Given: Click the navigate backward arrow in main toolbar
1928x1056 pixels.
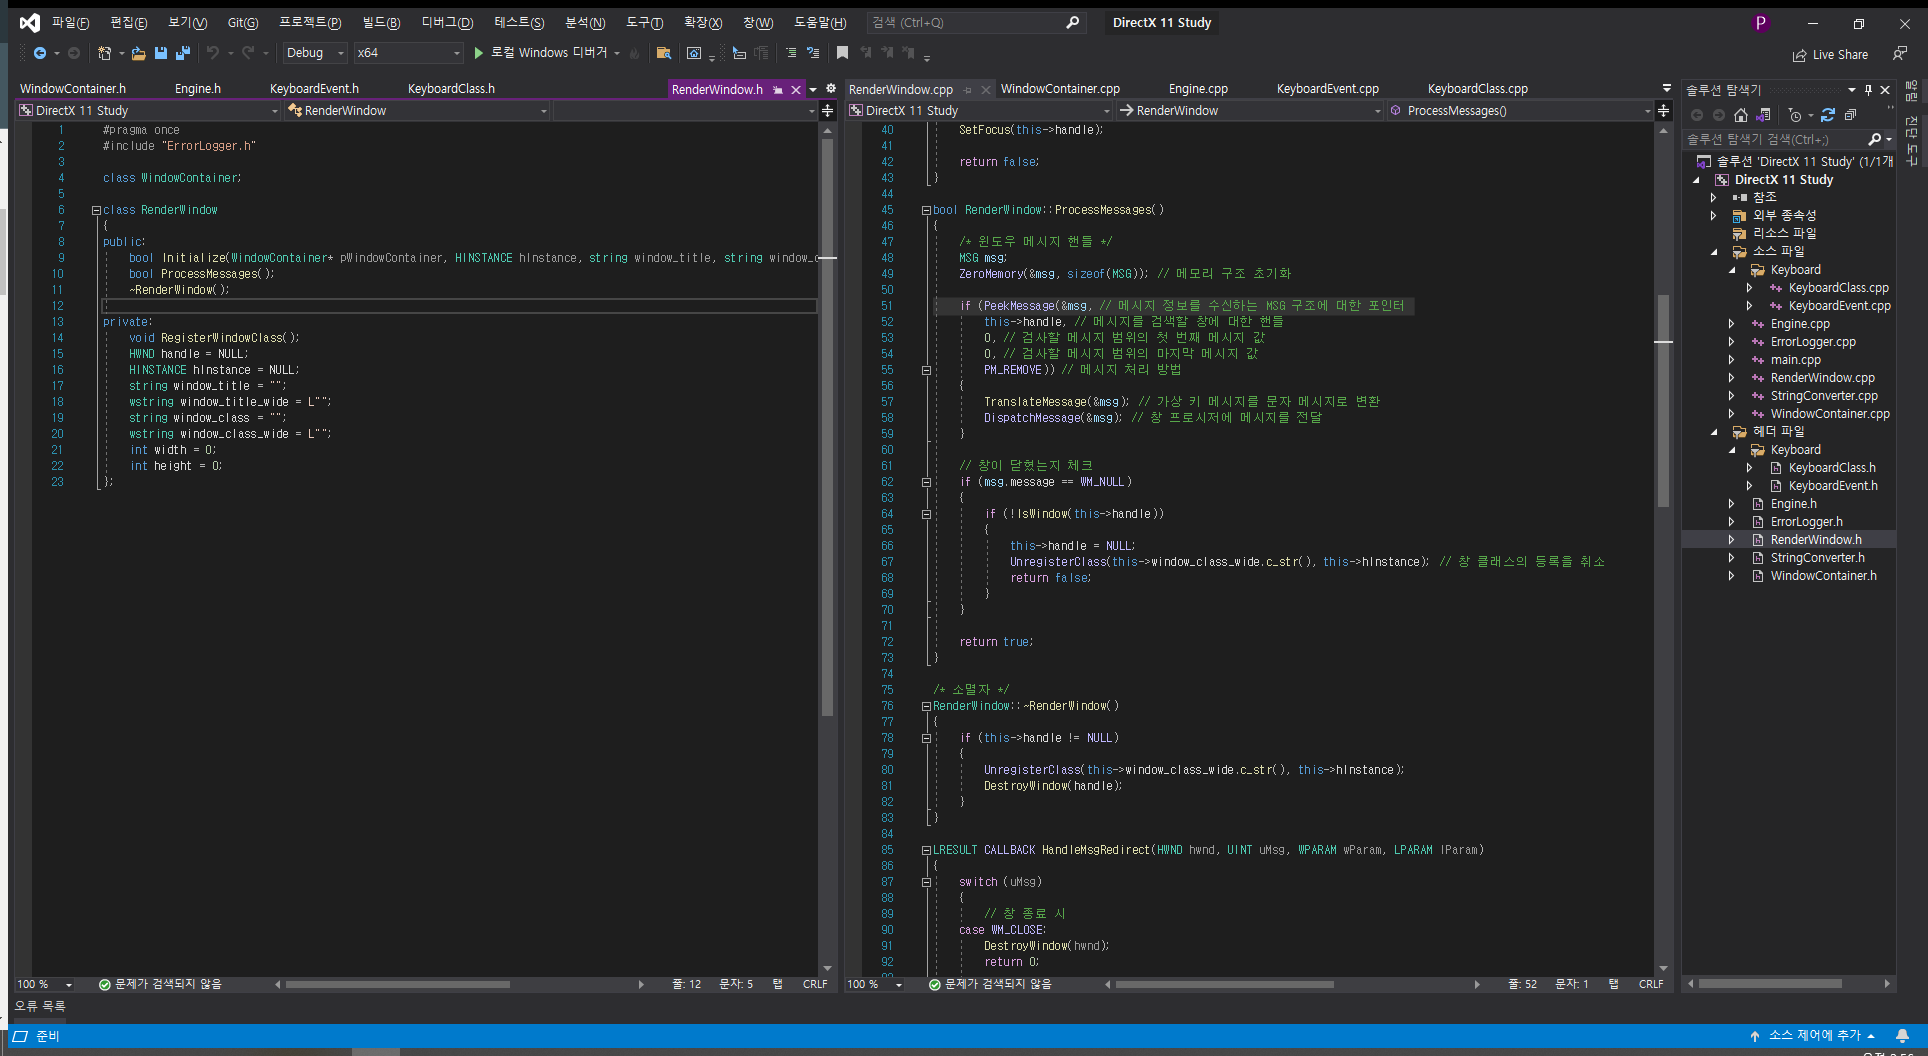Looking at the screenshot, I should pyautogui.click(x=39, y=53).
